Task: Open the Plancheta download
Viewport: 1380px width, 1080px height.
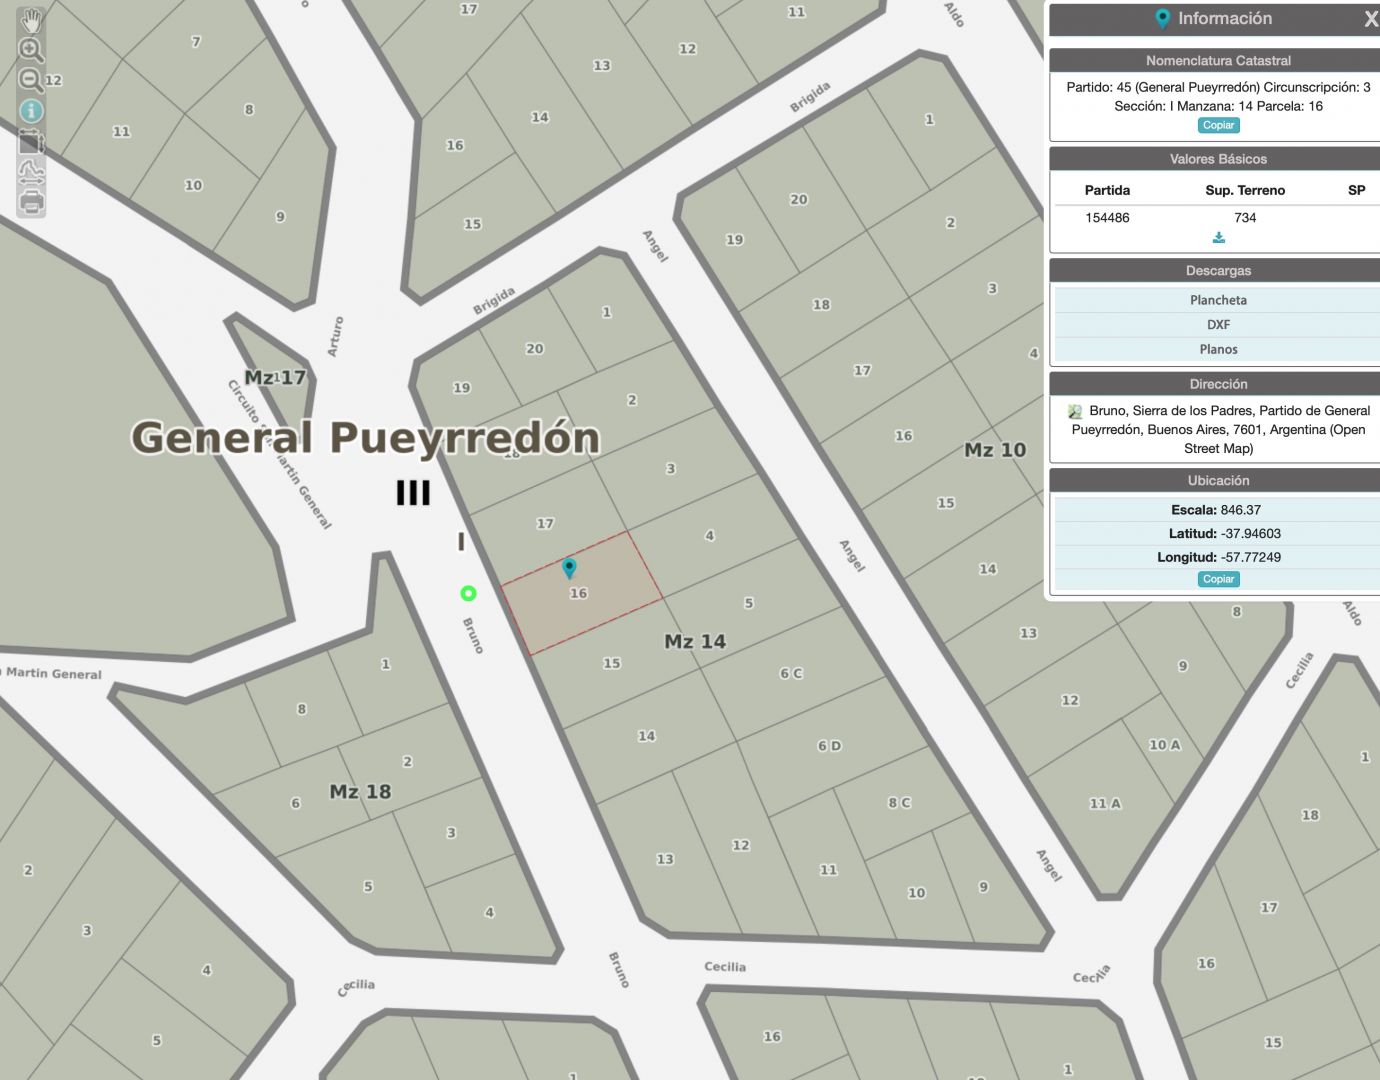Action: click(x=1218, y=300)
